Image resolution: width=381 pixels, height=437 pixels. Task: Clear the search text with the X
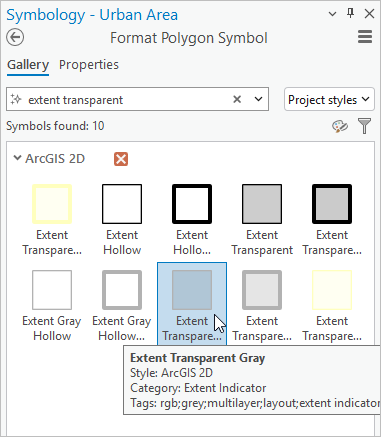pos(237,99)
